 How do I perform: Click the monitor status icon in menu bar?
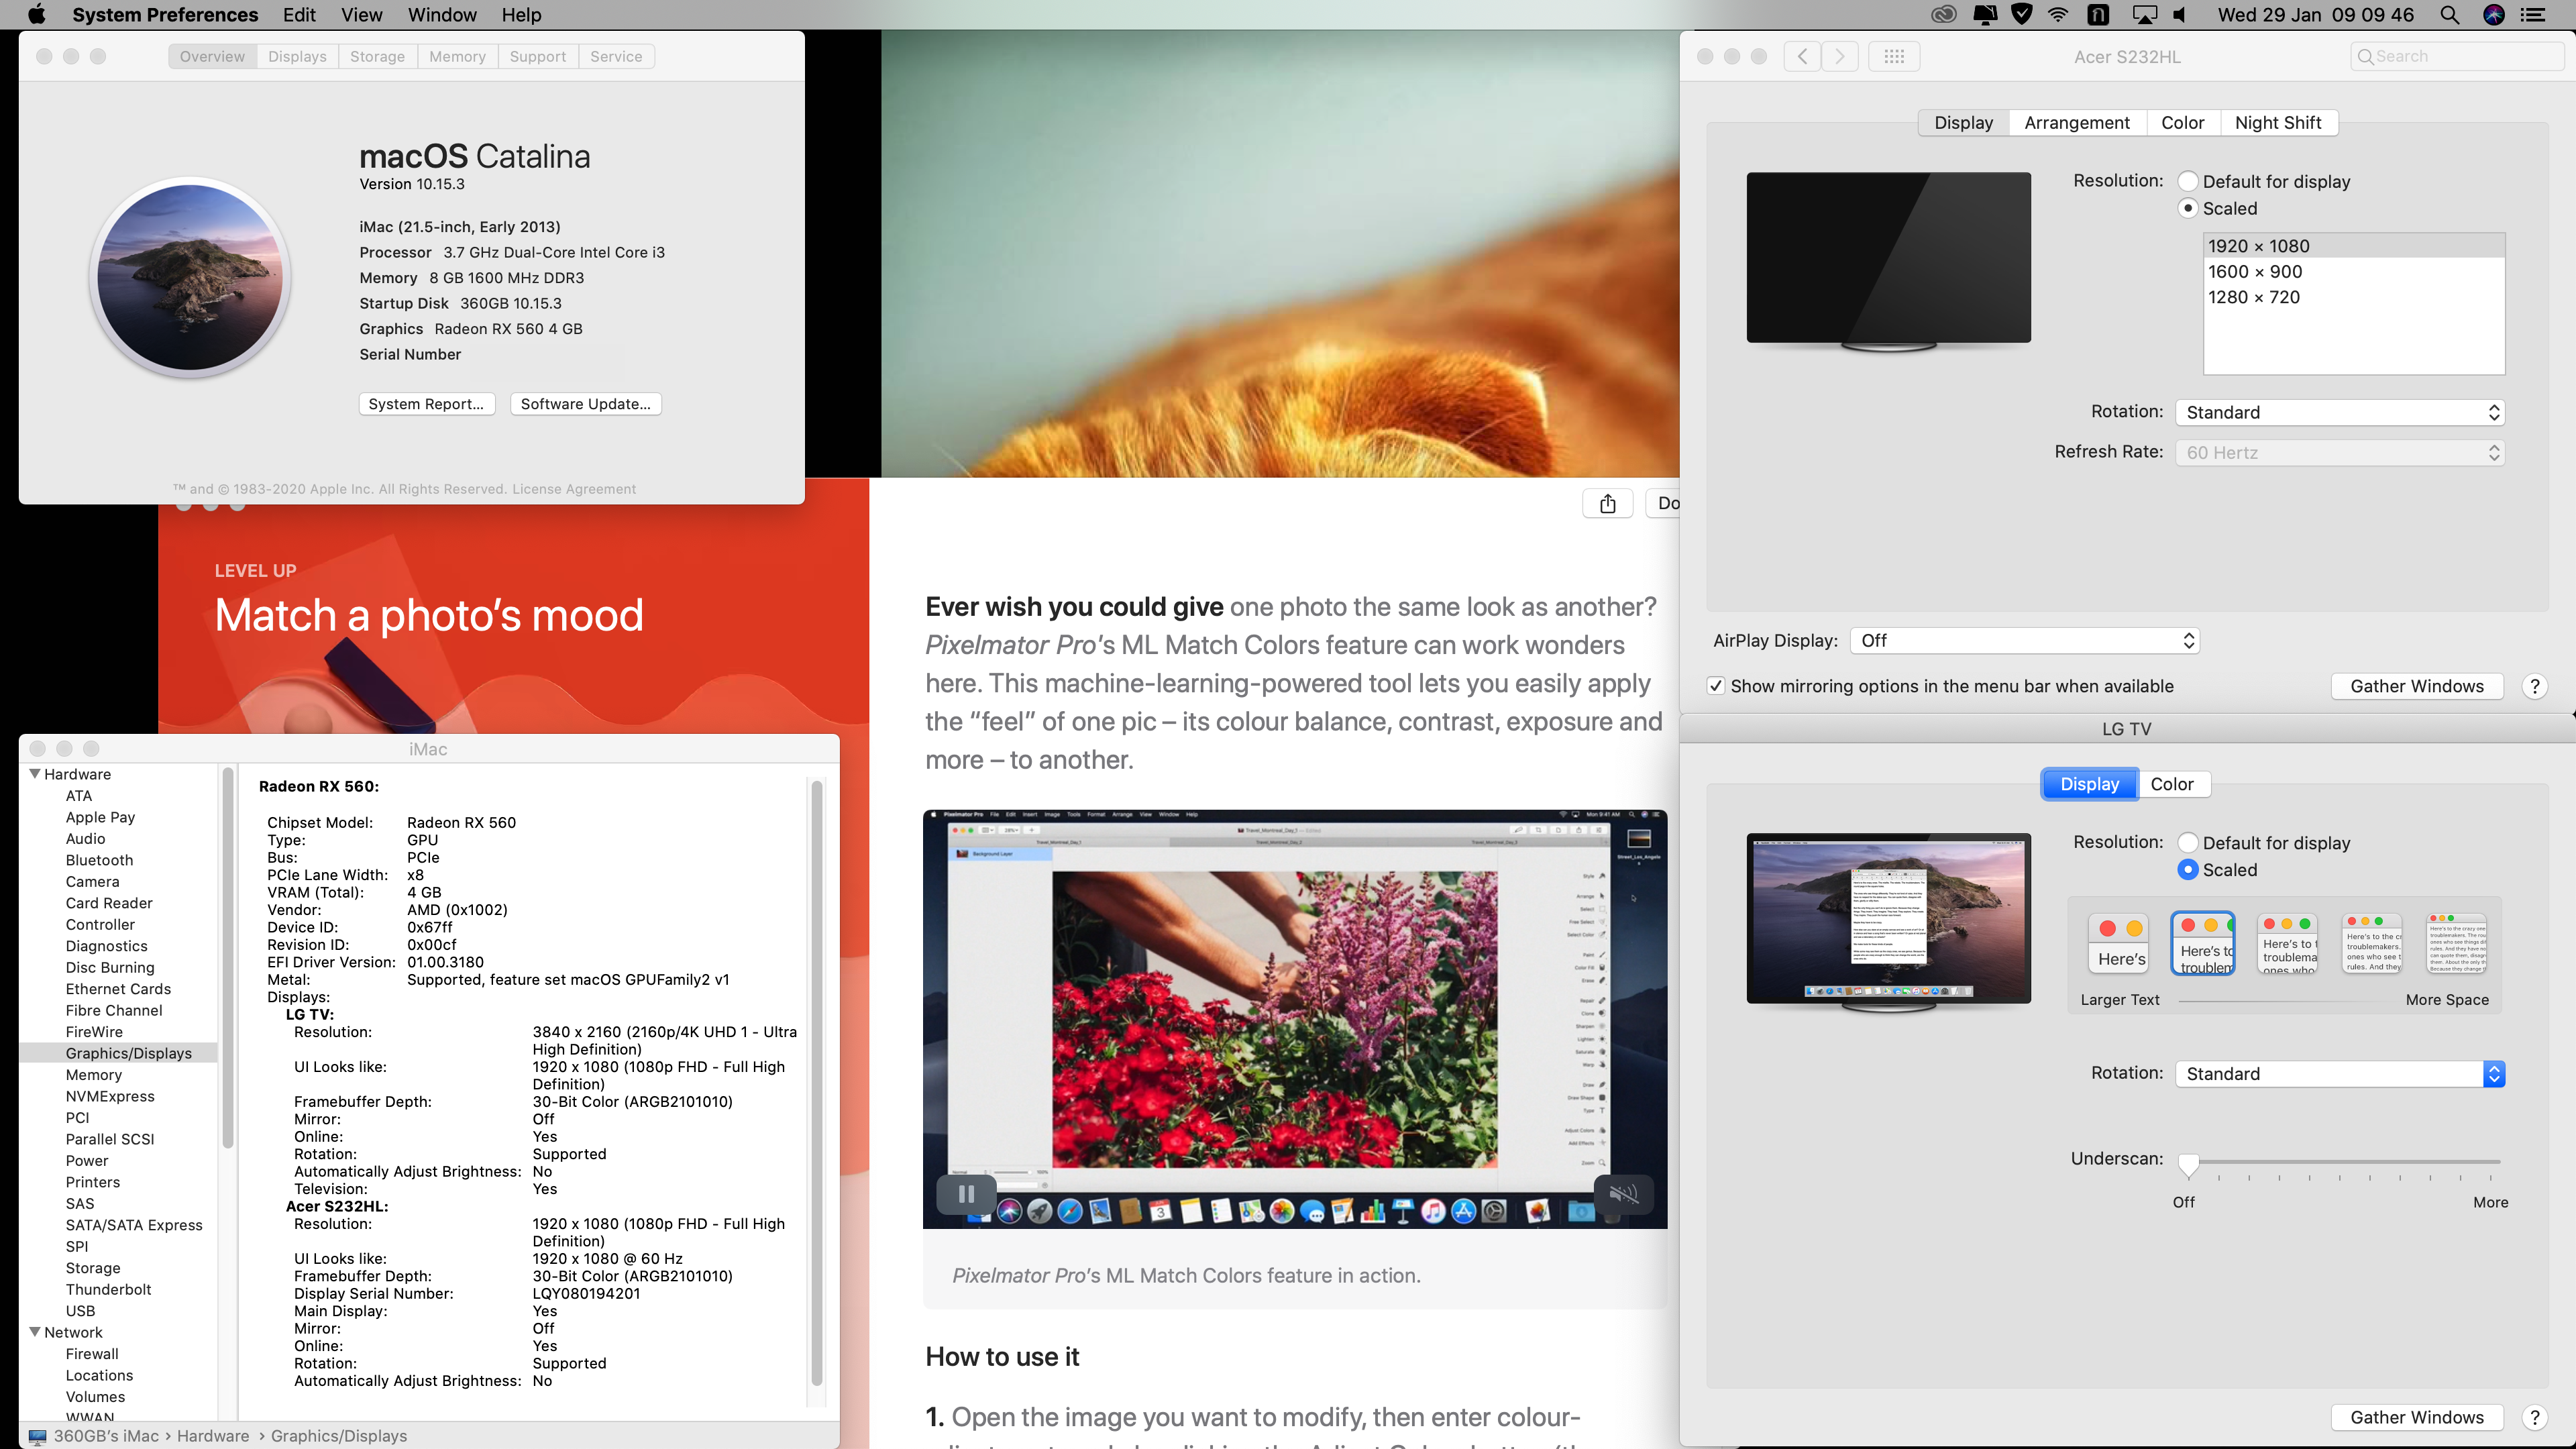click(x=1985, y=15)
